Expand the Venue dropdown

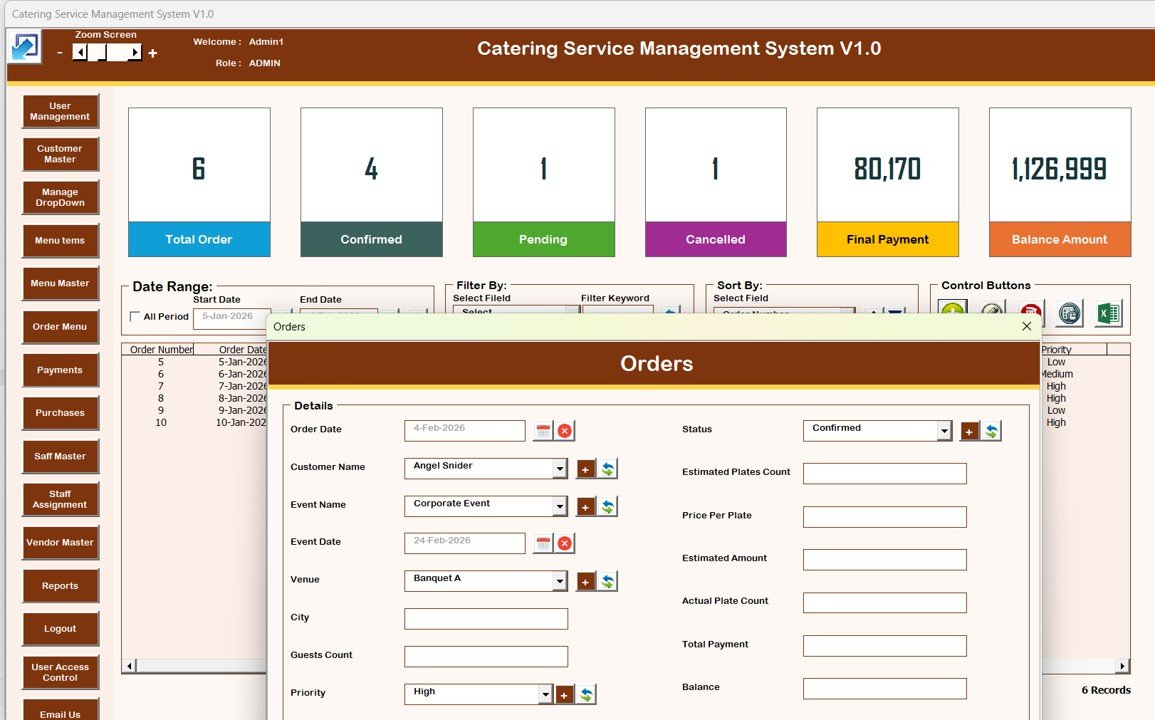tap(559, 581)
